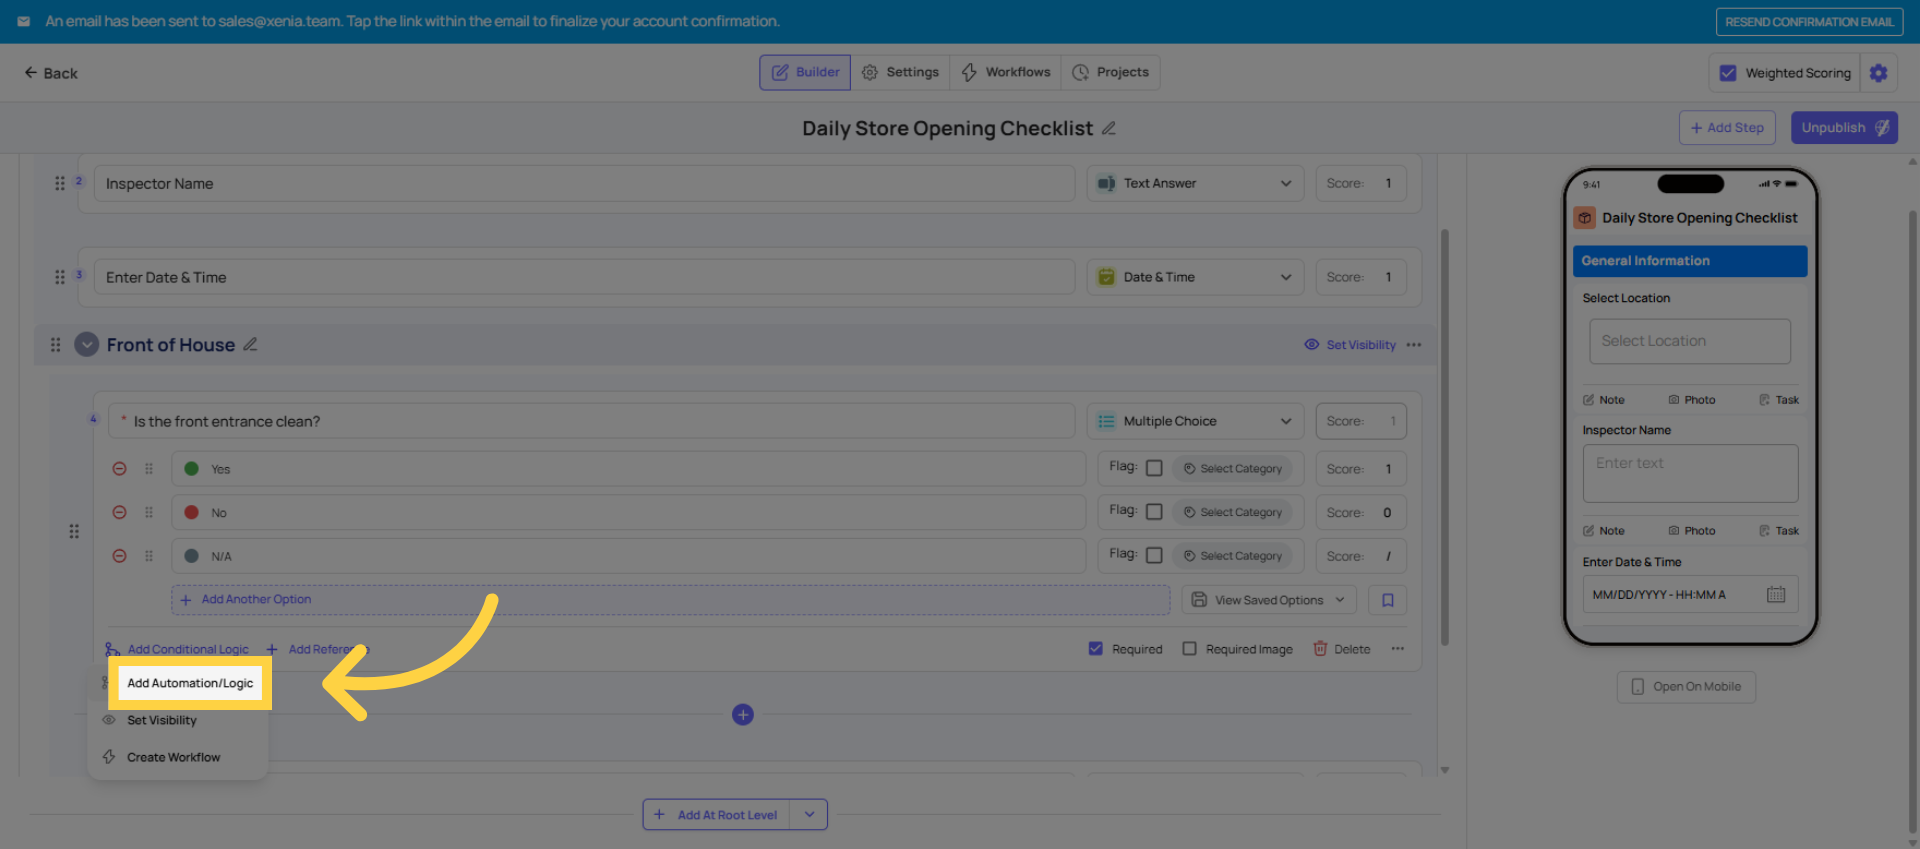Open Select Category for the N/A option
1920x849 pixels.
(1232, 556)
